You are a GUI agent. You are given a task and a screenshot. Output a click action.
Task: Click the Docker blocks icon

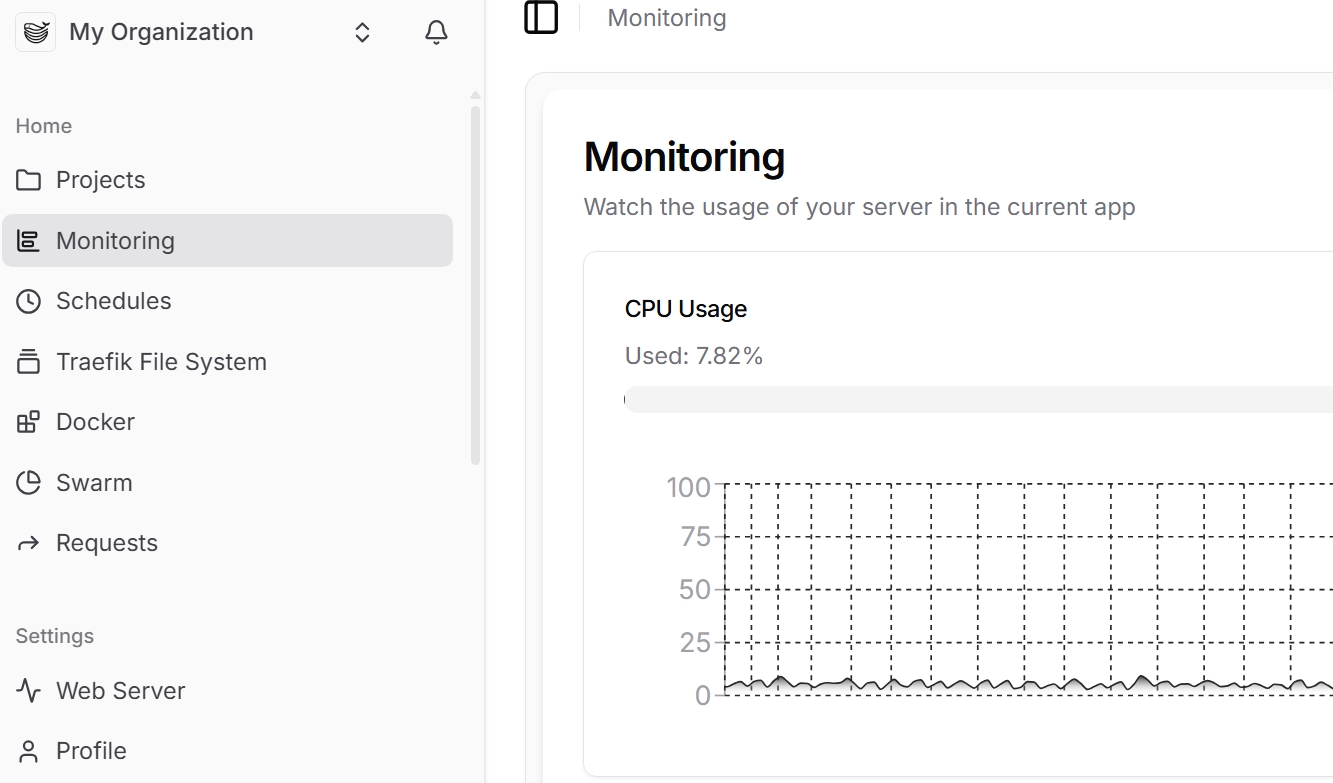coord(29,422)
